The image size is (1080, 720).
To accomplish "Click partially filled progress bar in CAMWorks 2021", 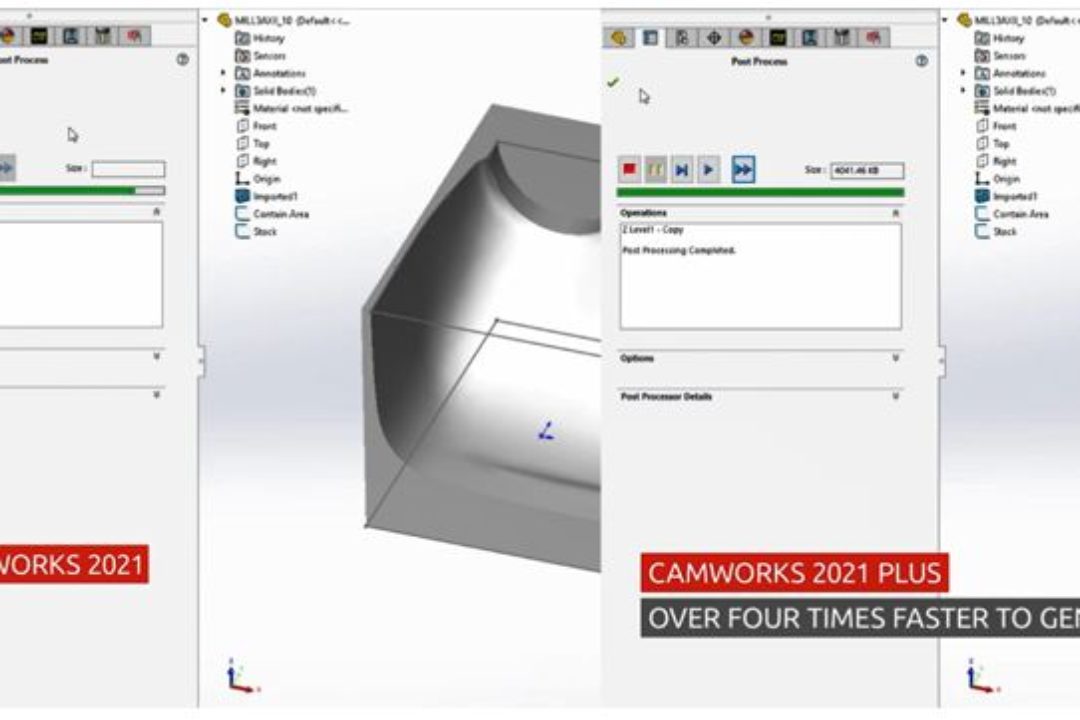I will point(81,191).
